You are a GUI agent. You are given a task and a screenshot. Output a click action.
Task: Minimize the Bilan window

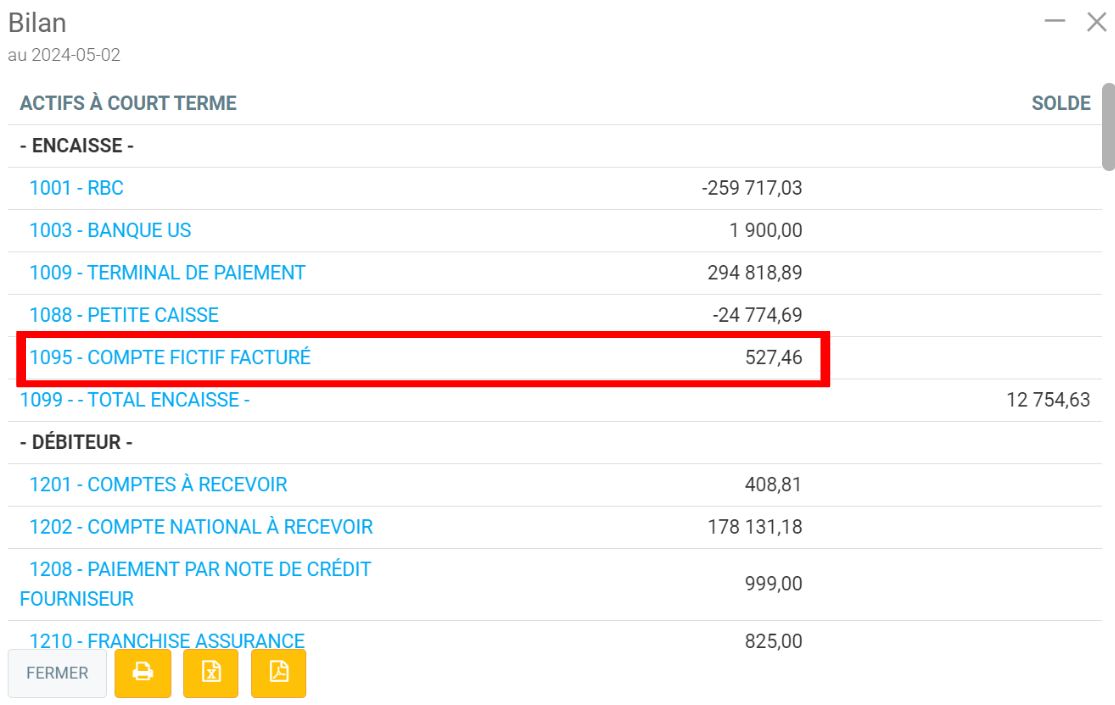tap(1055, 21)
